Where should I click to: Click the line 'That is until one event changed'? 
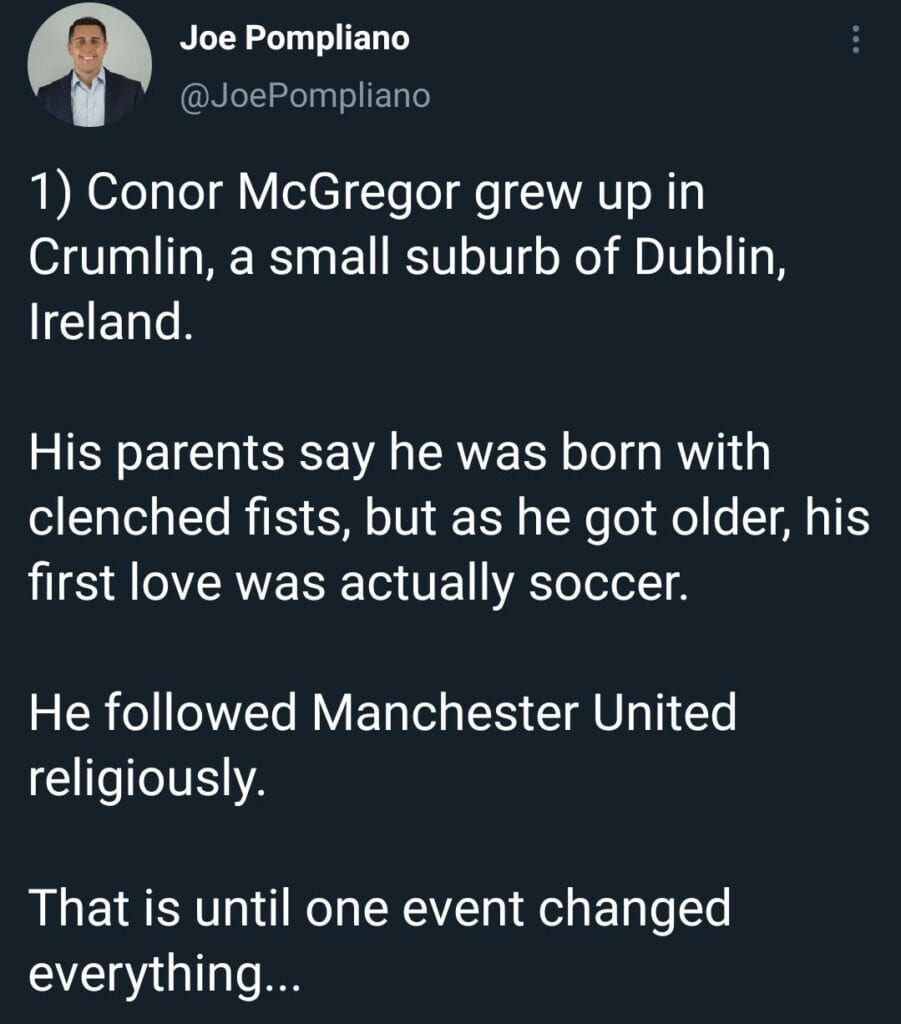point(379,907)
